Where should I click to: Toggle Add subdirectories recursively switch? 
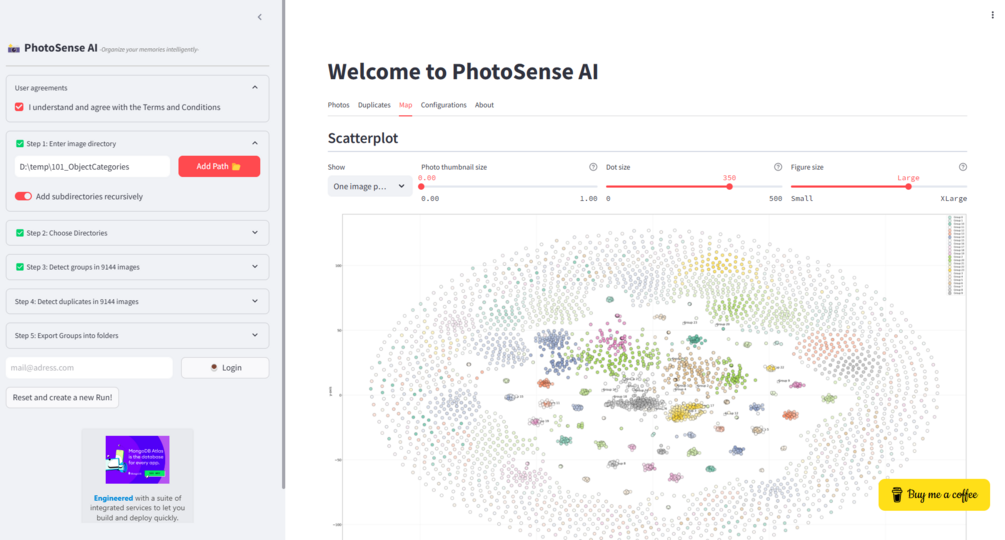coord(23,196)
